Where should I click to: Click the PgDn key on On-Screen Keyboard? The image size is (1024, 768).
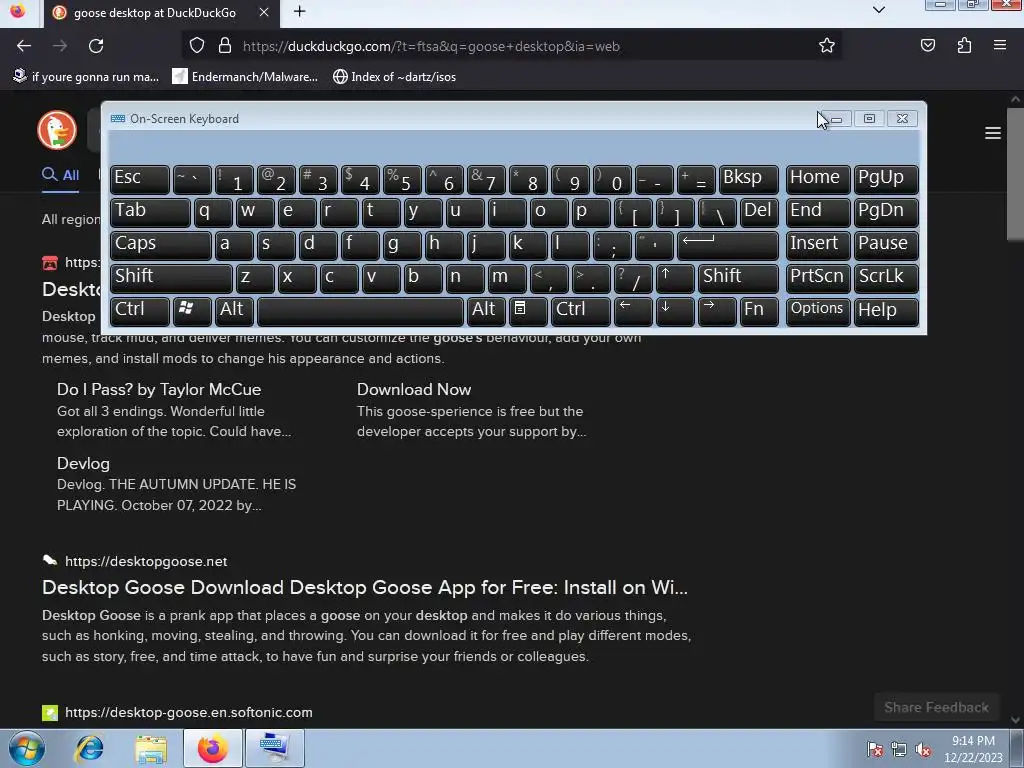(x=886, y=212)
